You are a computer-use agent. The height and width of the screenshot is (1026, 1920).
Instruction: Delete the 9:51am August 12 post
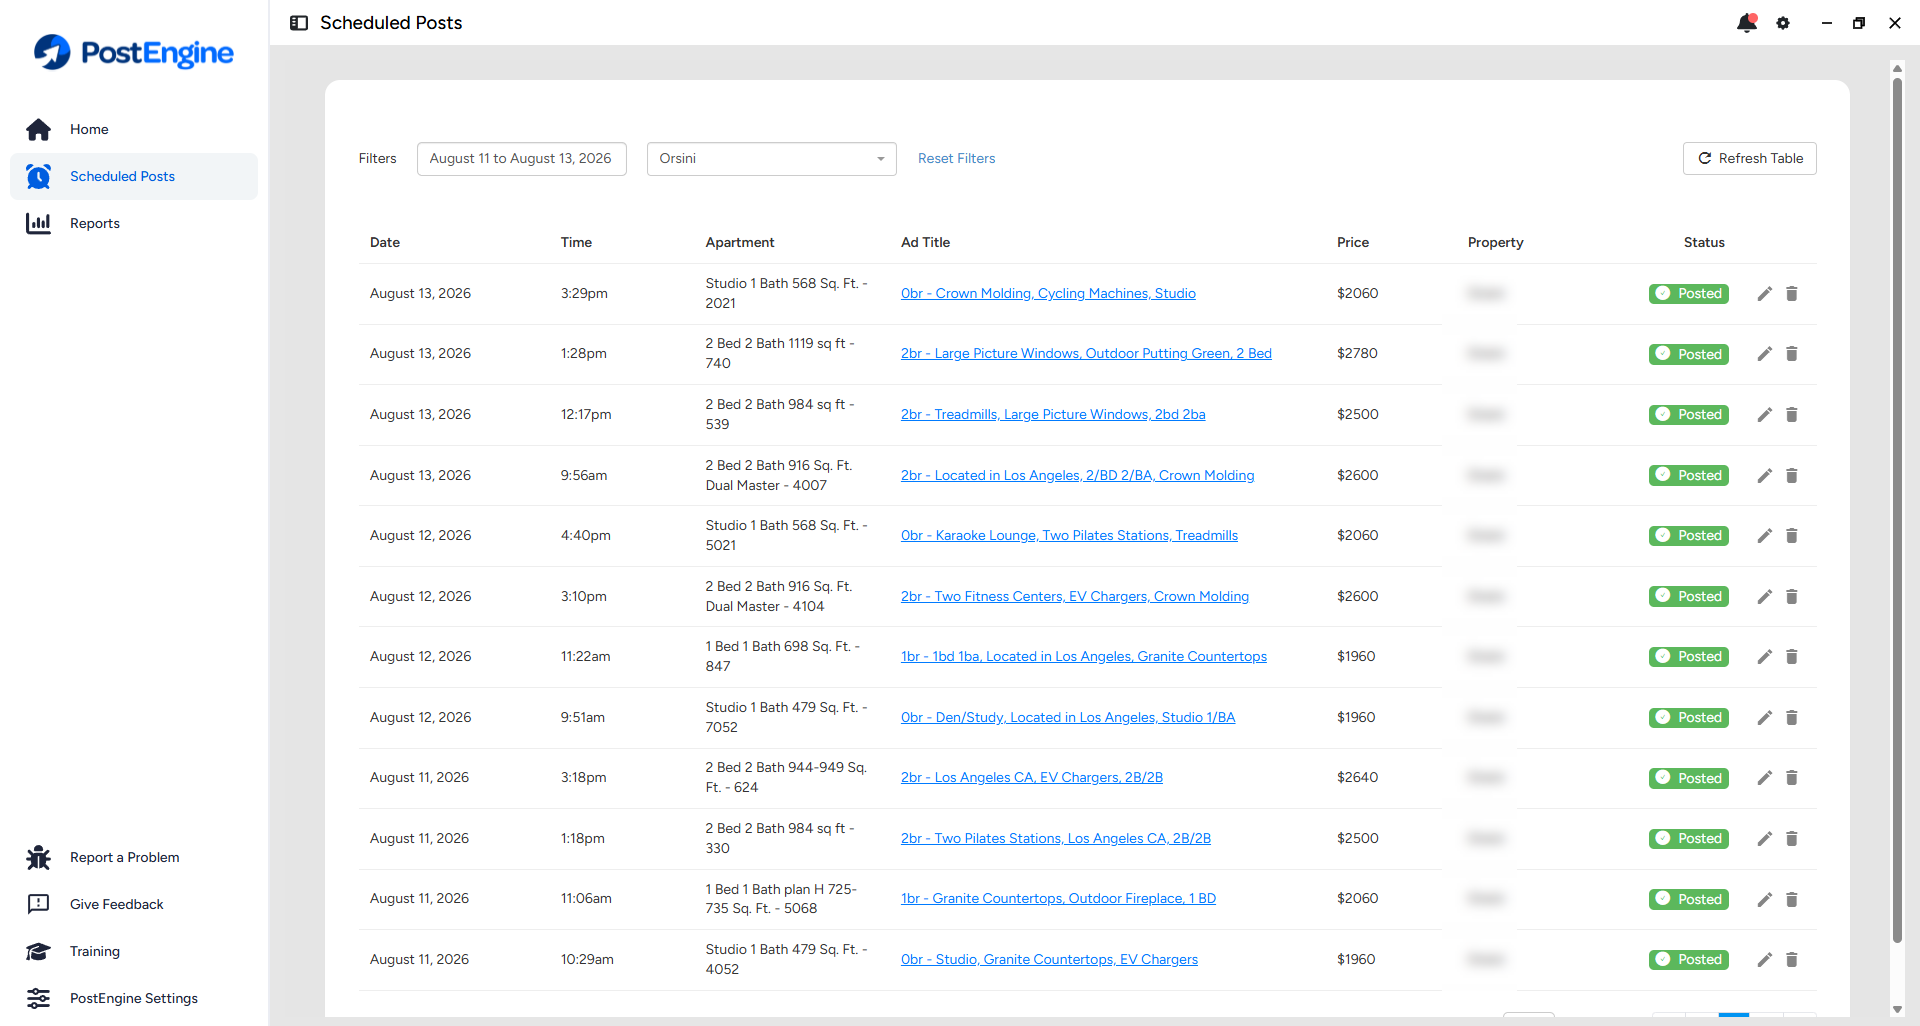[x=1792, y=718]
